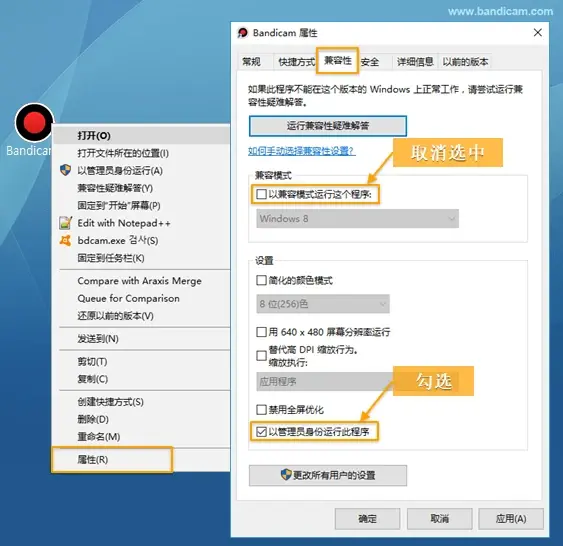
Task: Select the 兼容性 tab
Action: click(338, 60)
